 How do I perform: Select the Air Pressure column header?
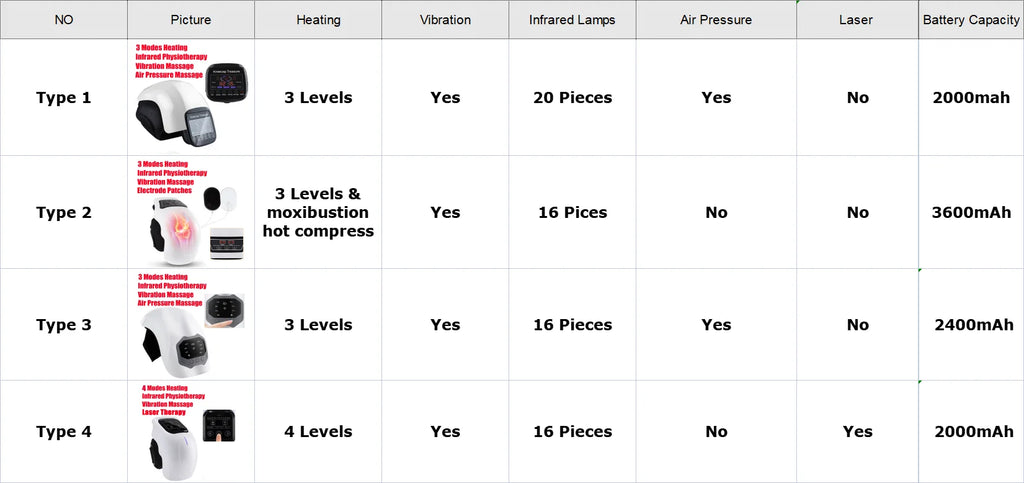click(716, 20)
